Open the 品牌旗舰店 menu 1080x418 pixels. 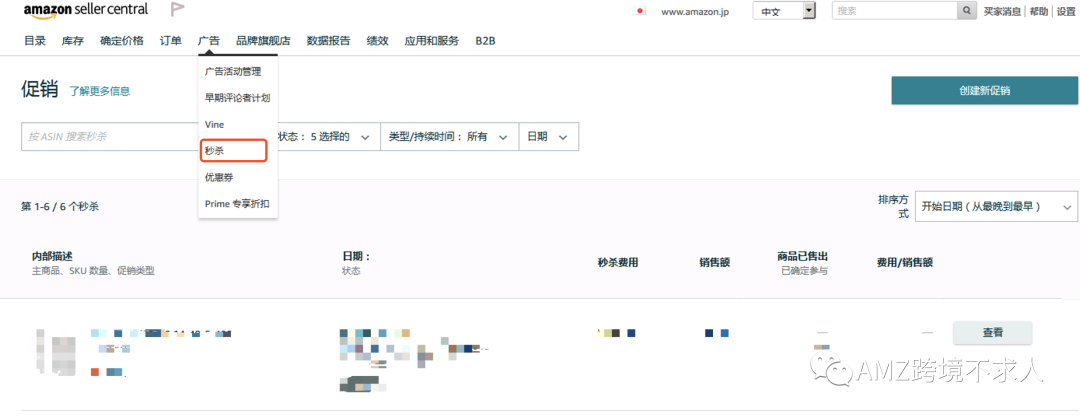(263, 41)
